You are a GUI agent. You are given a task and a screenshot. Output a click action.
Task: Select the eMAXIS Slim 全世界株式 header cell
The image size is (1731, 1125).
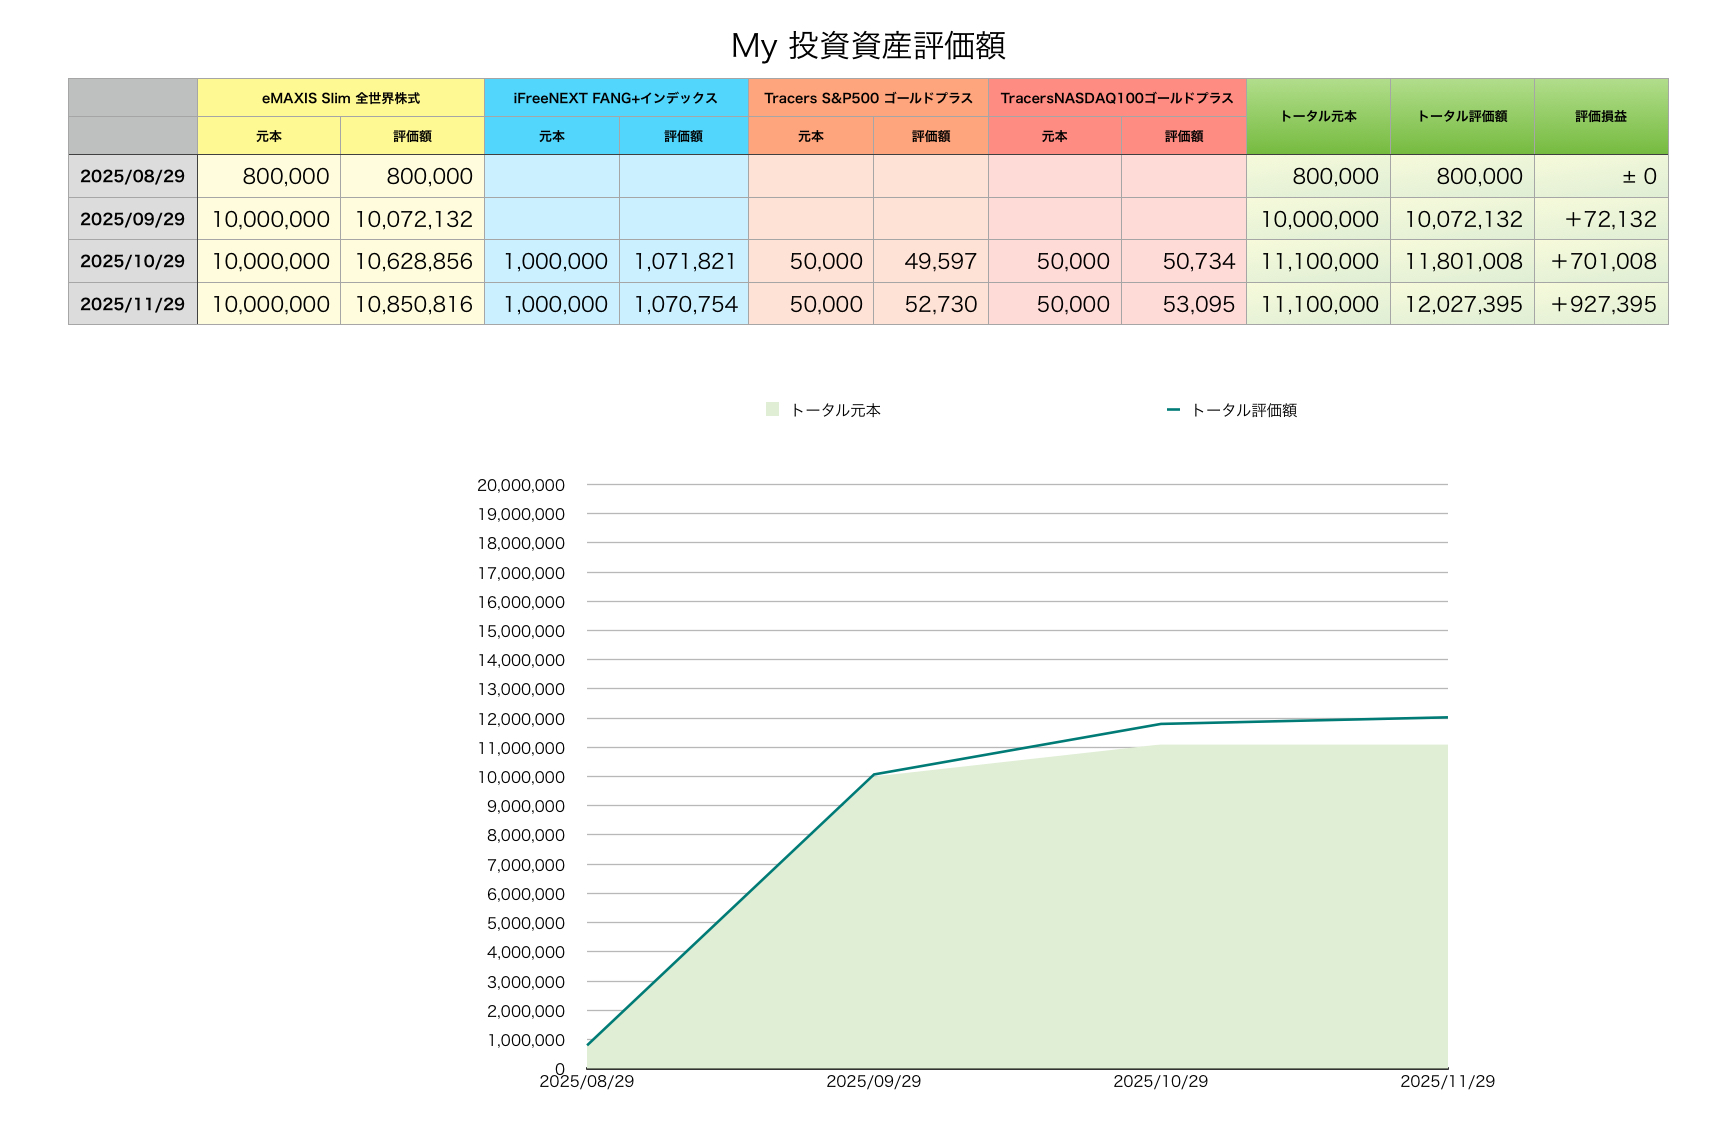click(340, 98)
